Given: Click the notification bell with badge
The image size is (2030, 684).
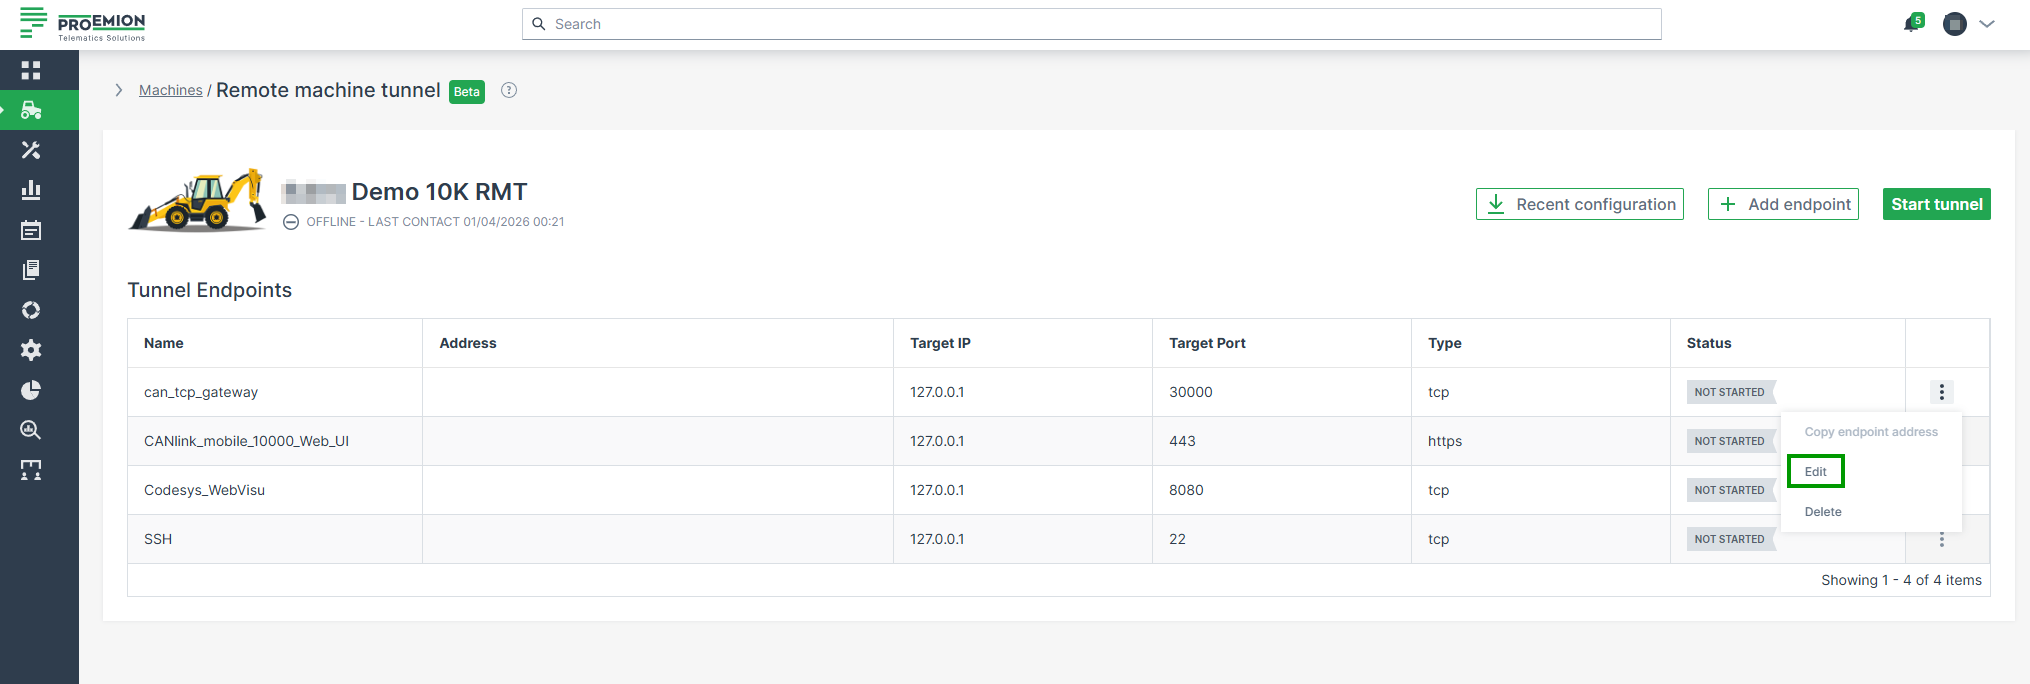Looking at the screenshot, I should 1912,24.
